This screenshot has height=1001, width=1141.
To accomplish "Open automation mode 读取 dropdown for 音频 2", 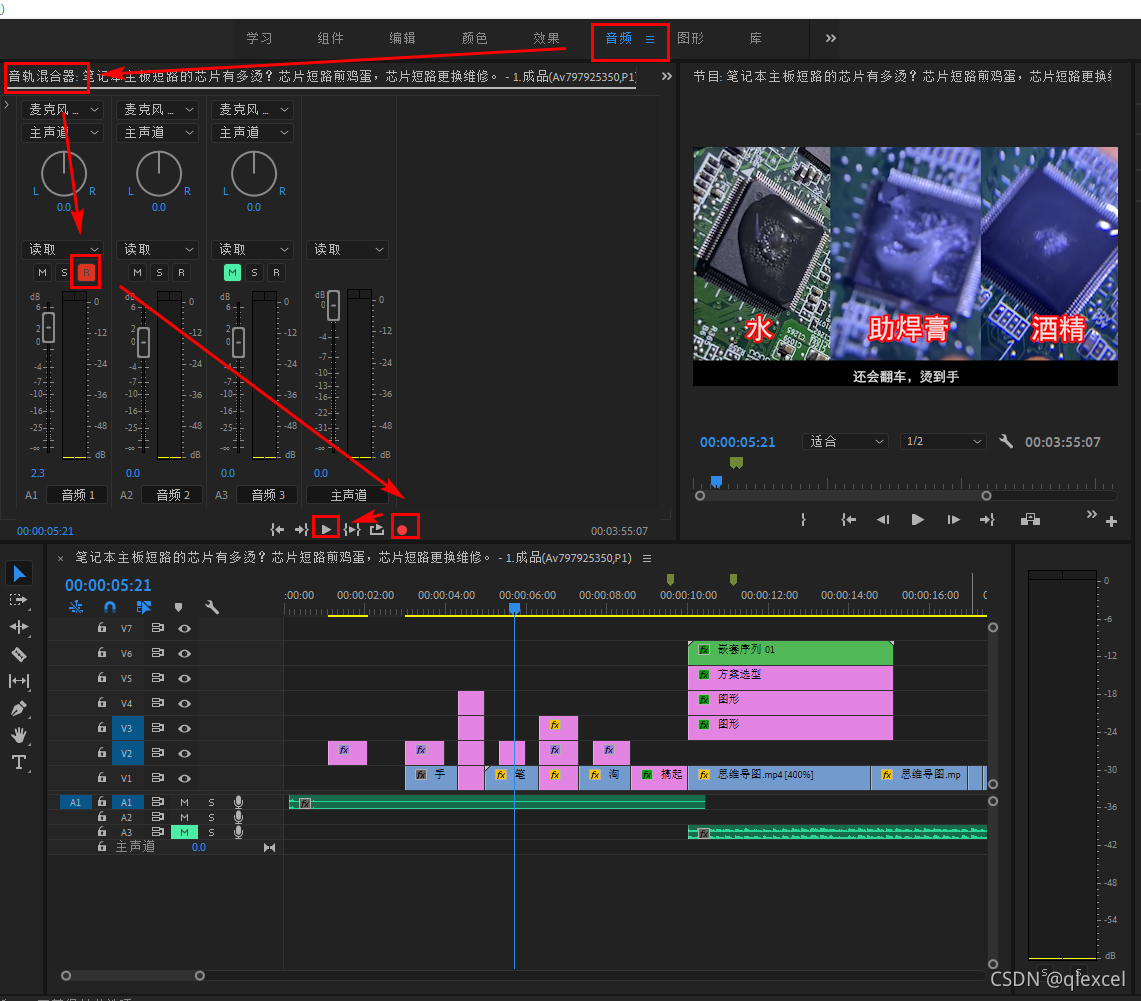I will 158,250.
